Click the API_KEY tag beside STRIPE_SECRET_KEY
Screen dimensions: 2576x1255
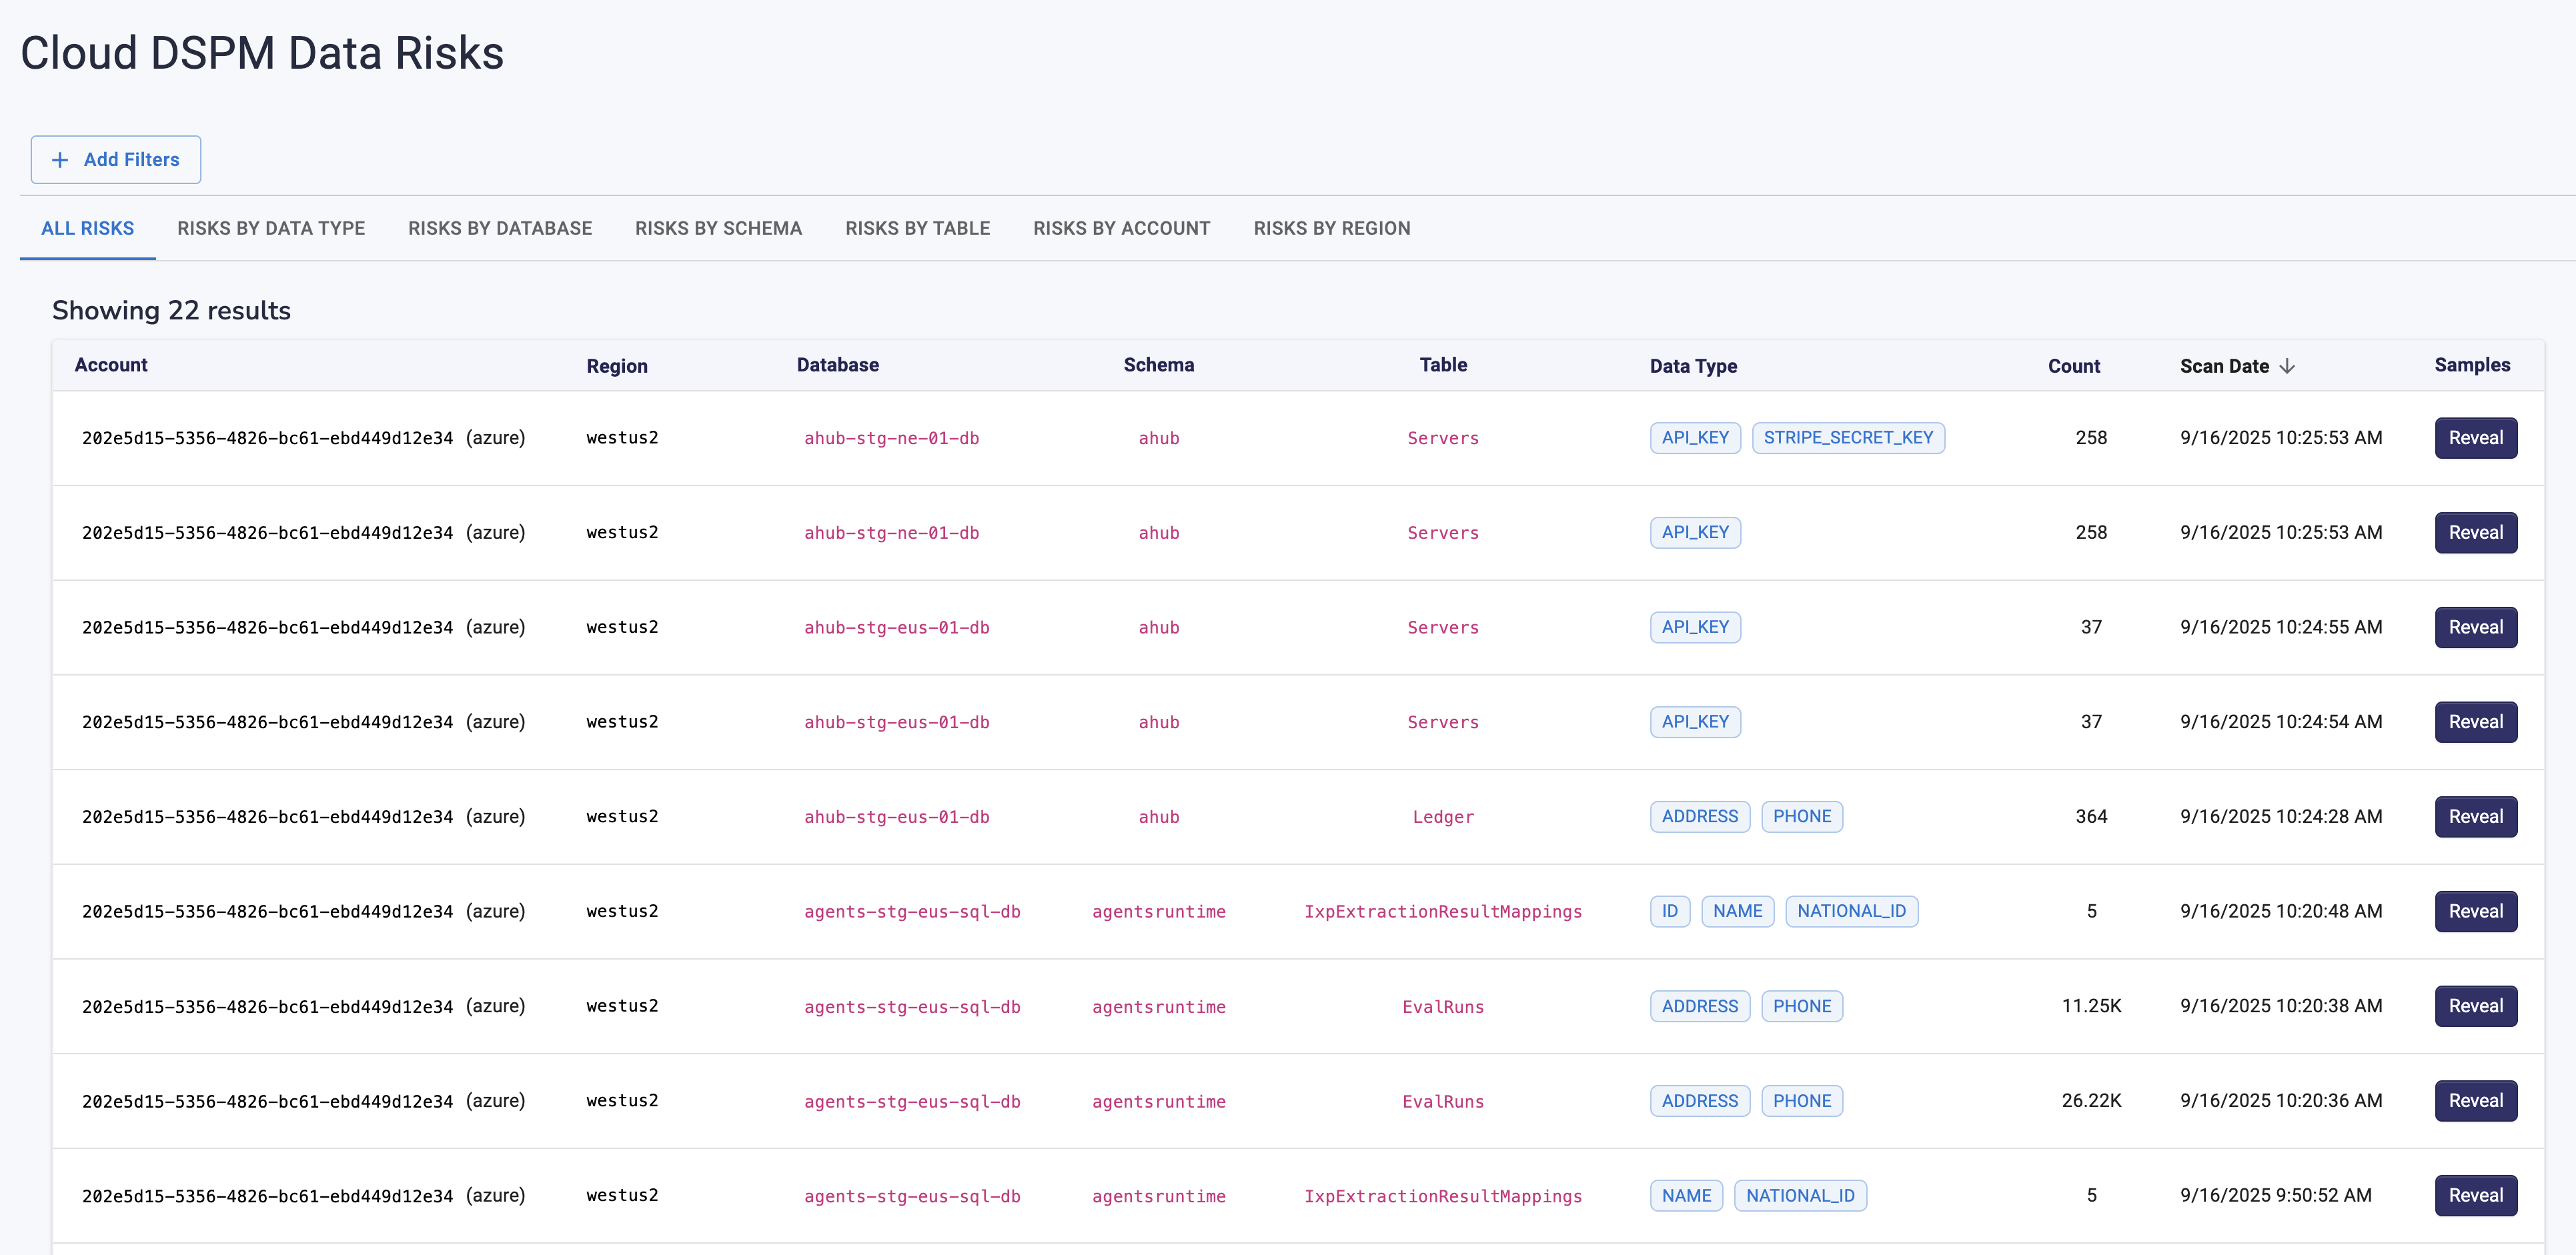pyautogui.click(x=1695, y=438)
